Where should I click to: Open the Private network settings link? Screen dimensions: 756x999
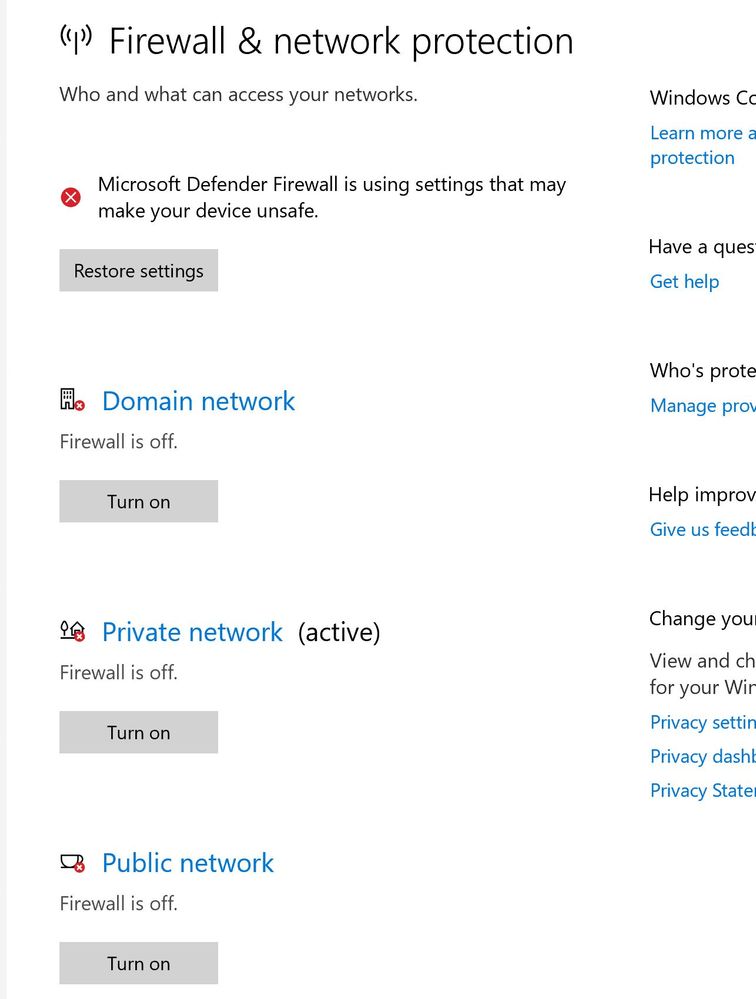pyautogui.click(x=192, y=632)
